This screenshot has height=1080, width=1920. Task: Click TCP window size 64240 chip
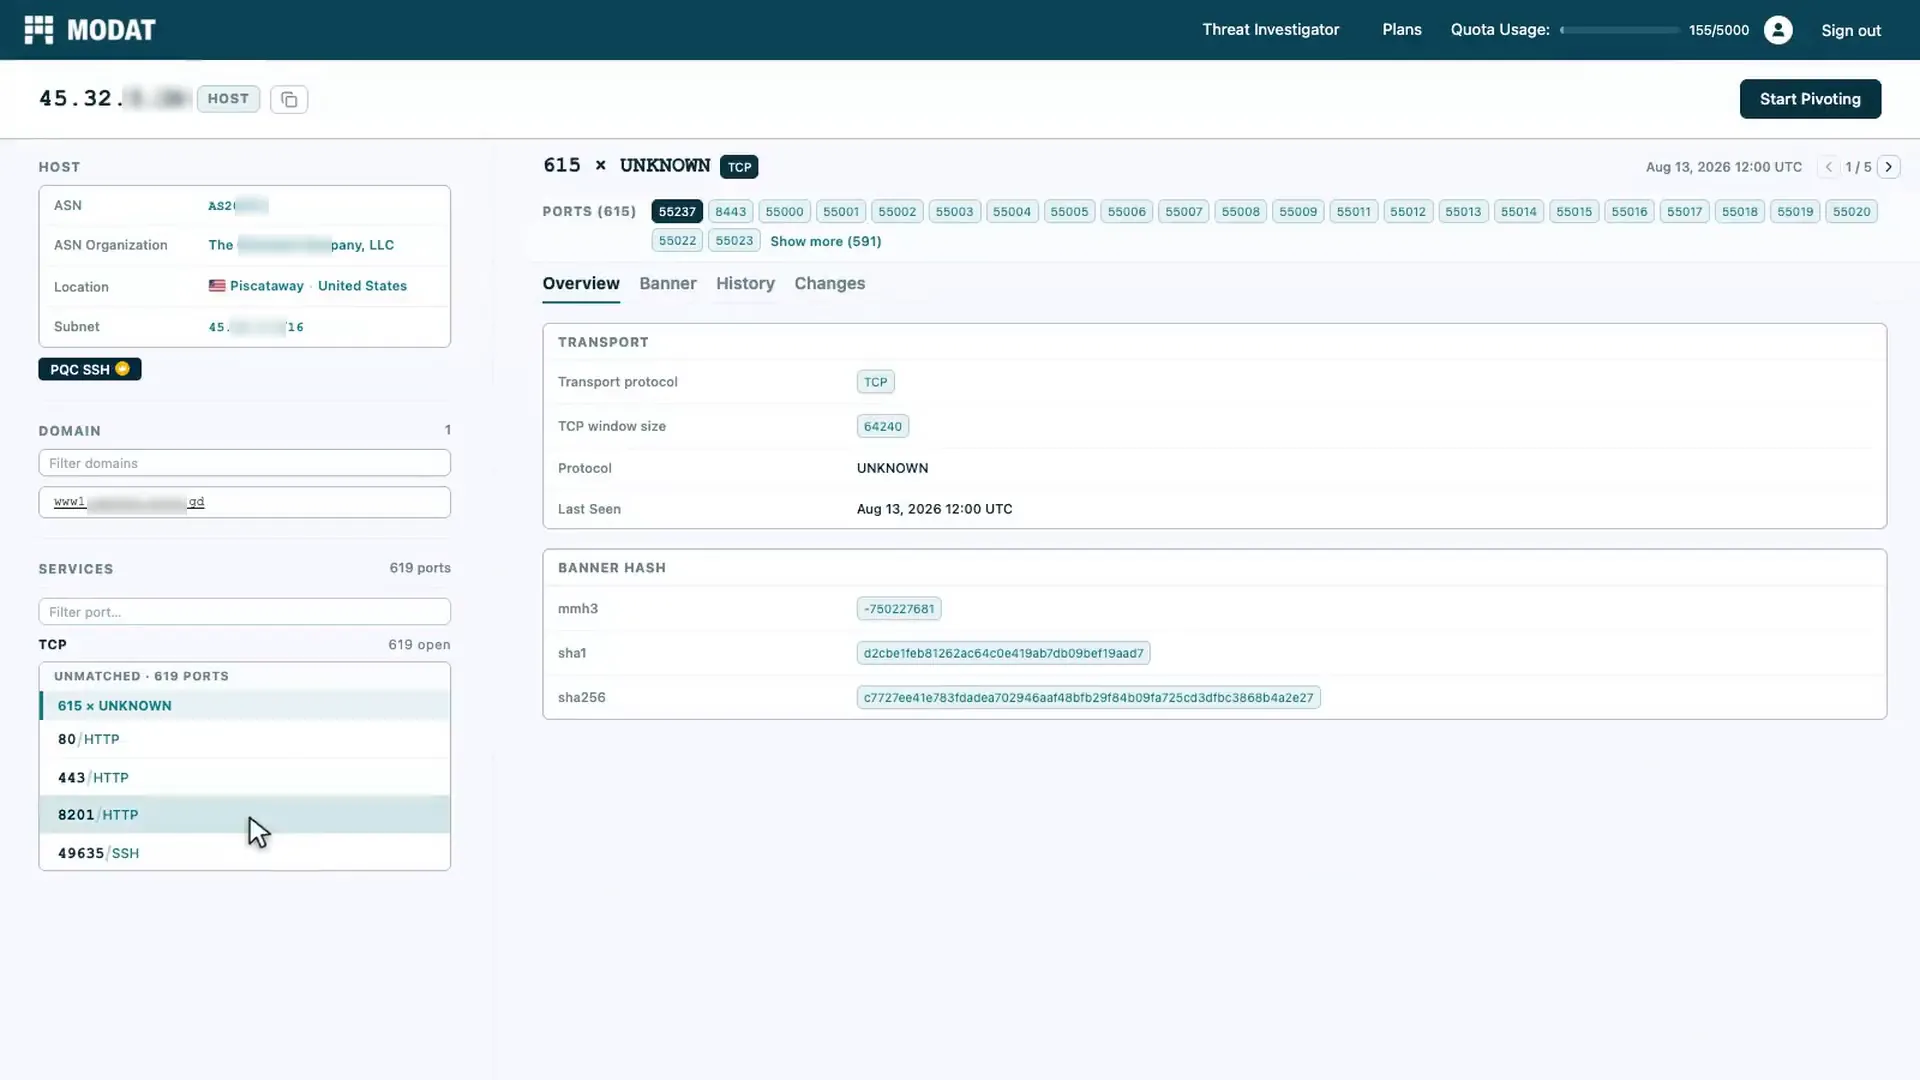coord(883,426)
